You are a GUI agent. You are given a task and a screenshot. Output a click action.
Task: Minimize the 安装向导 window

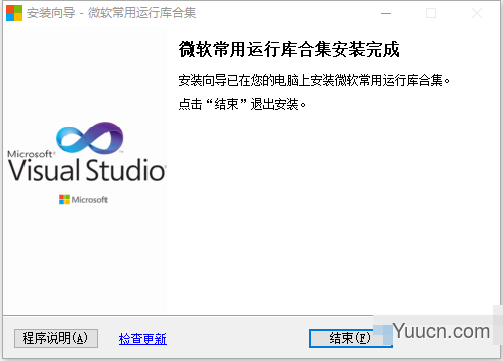386,13
